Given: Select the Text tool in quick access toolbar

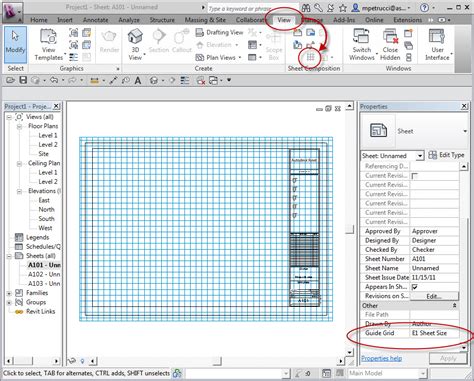Looking at the screenshot, I should coord(138,80).
